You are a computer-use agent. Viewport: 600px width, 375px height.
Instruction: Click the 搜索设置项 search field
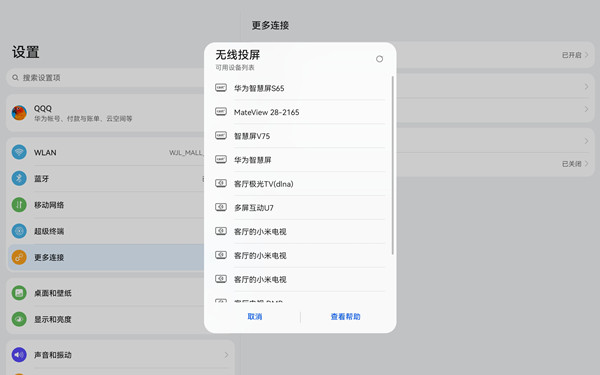pos(106,78)
